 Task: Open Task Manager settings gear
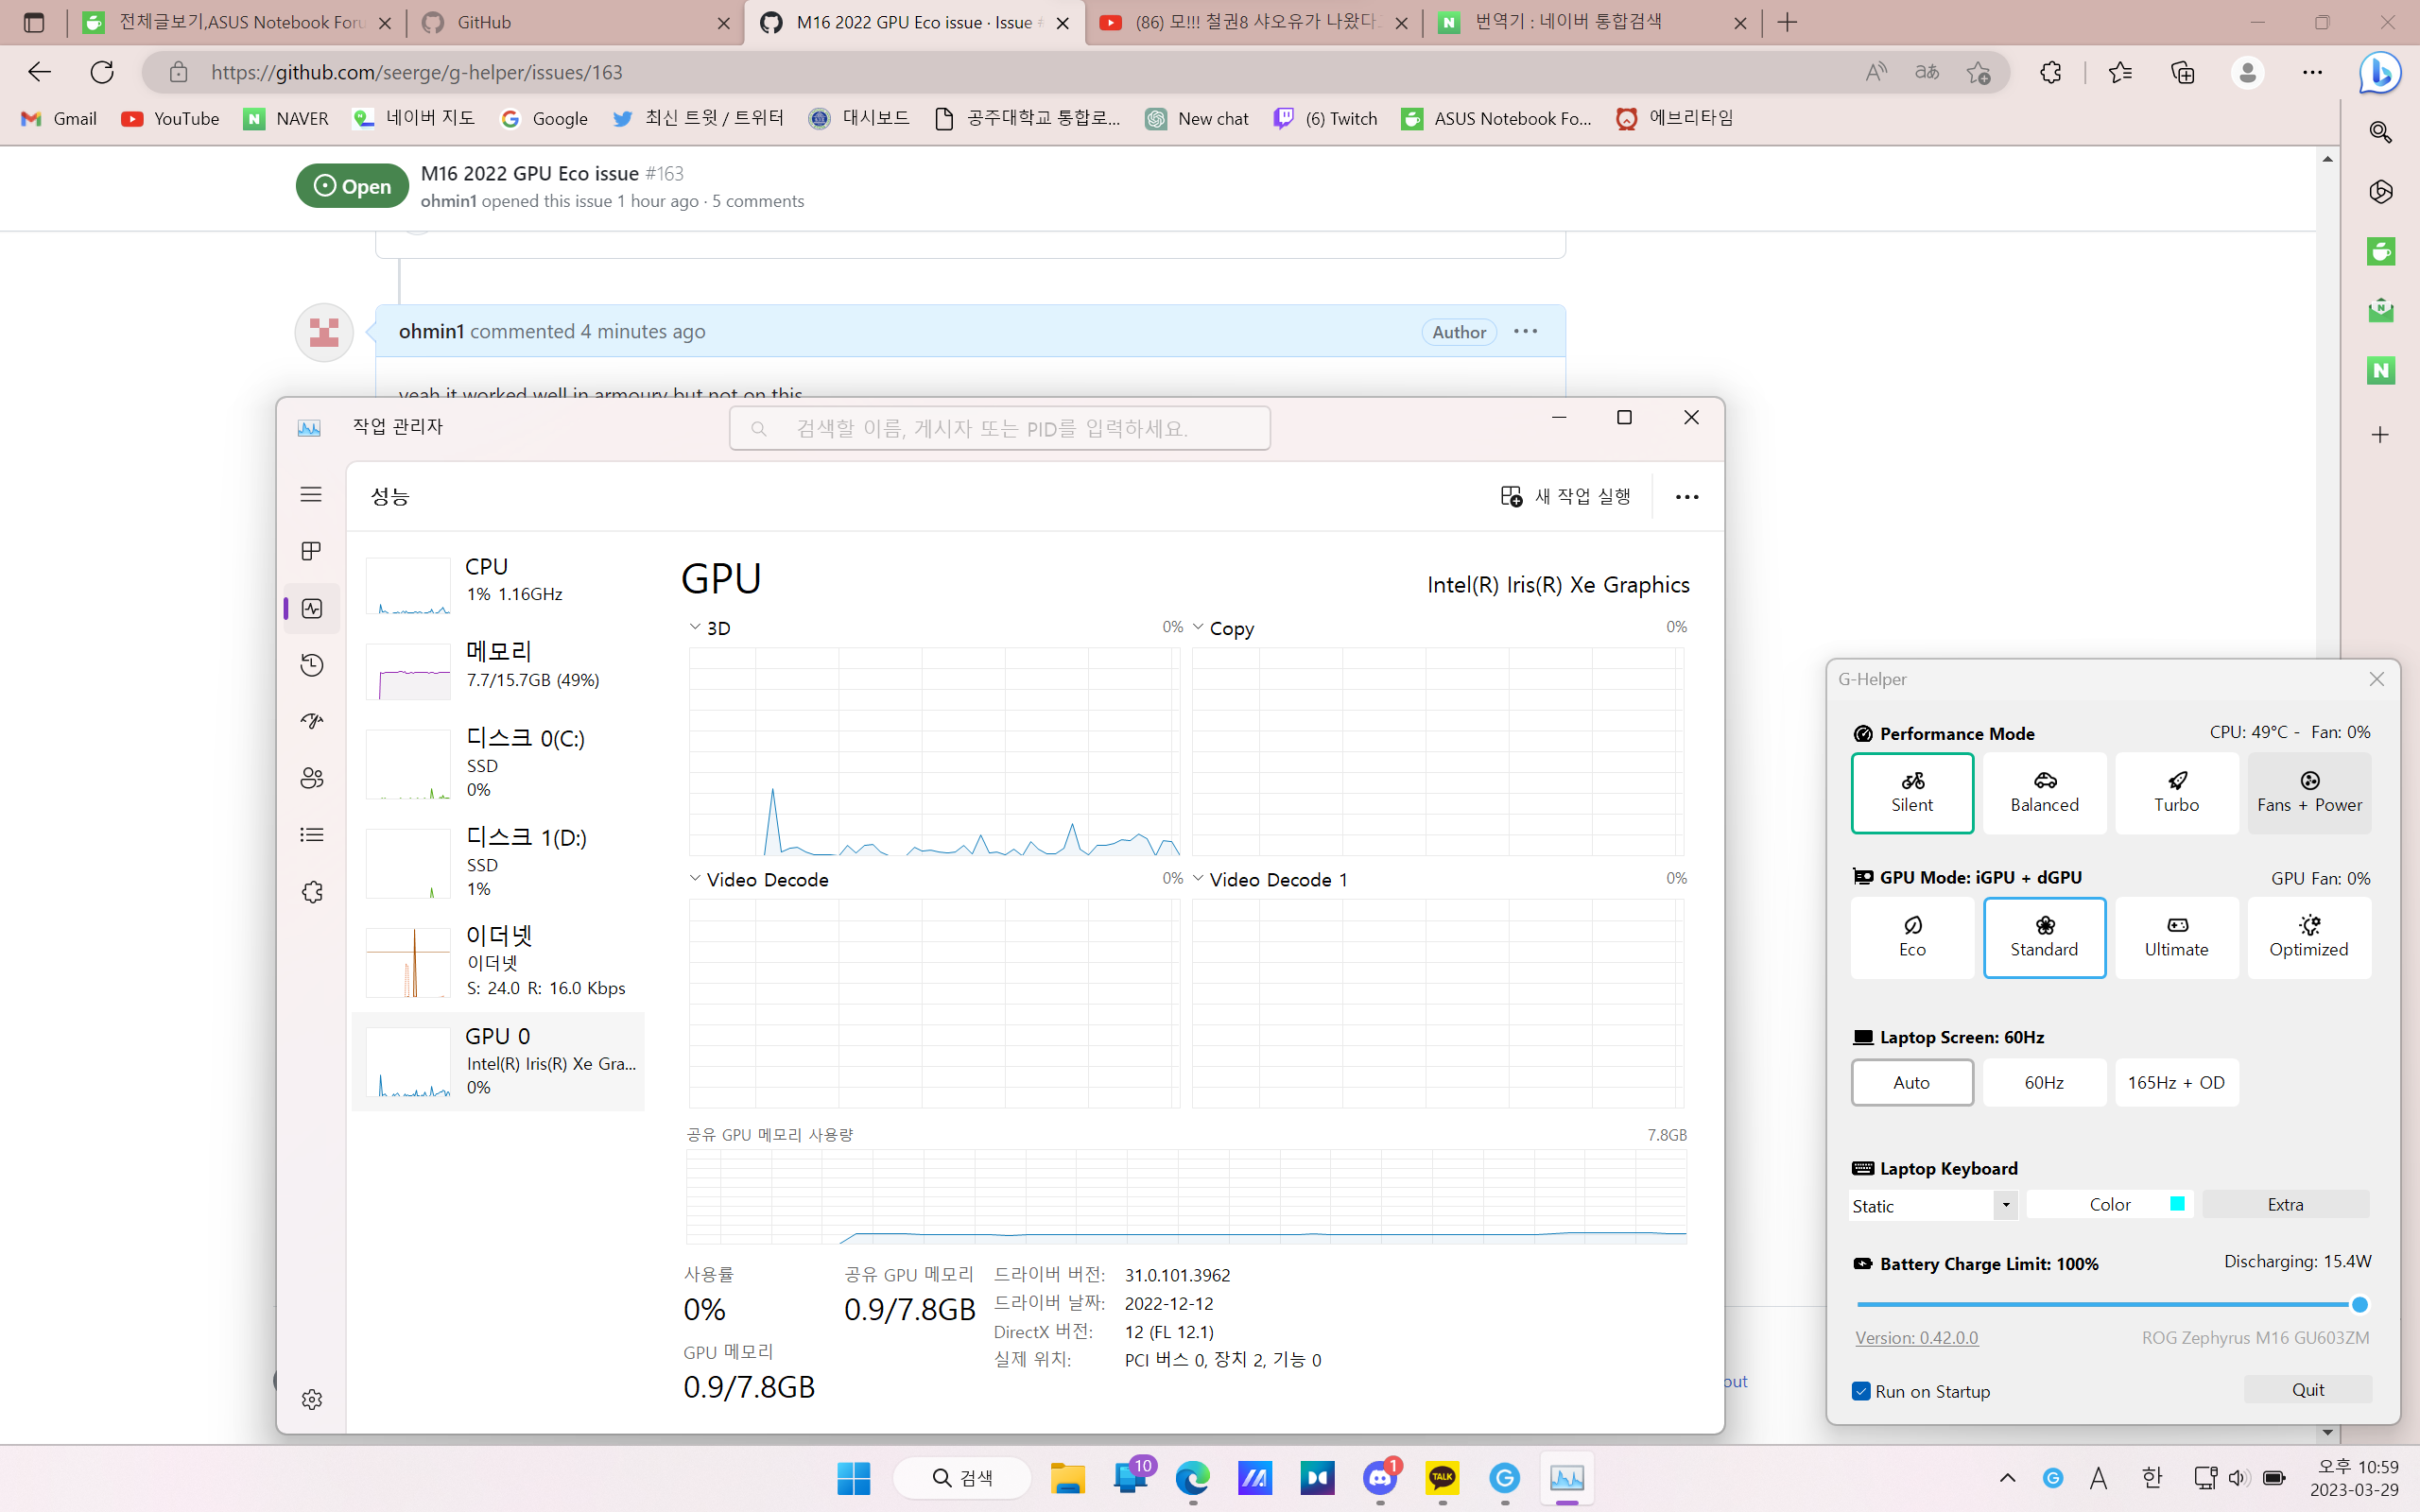click(311, 1399)
